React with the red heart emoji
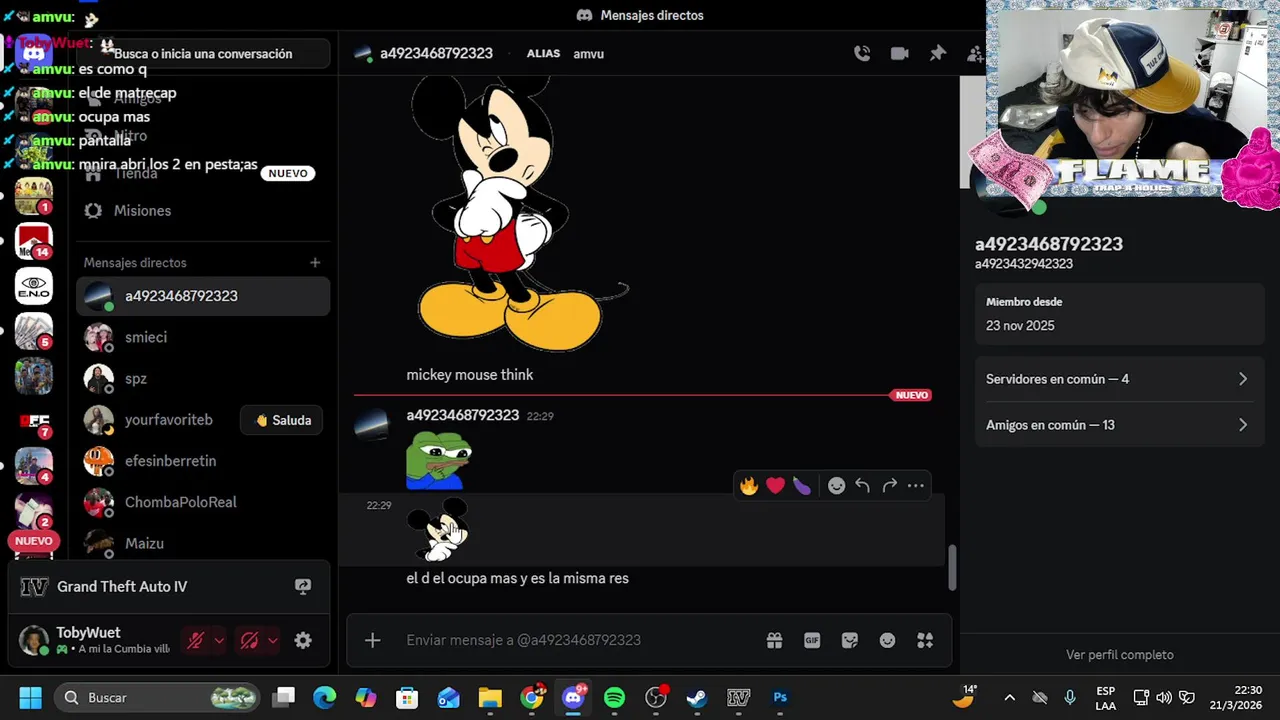1280x720 pixels. [776, 486]
